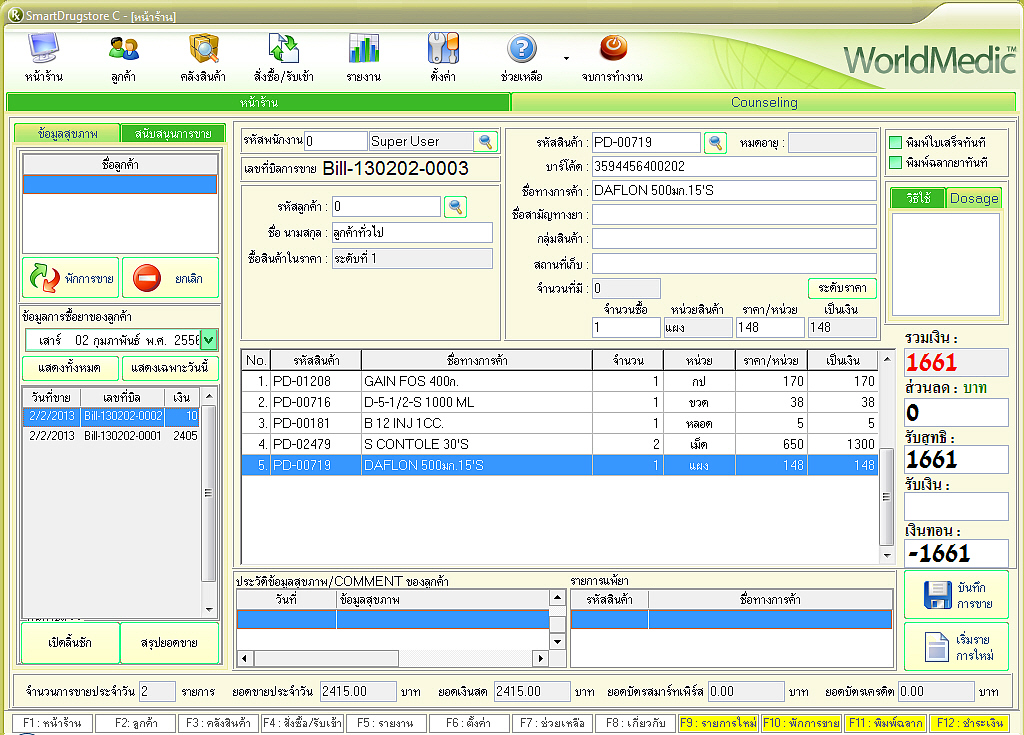Enable พิมพ์ใบเสร็จทันที print receipt checkbox

pos(895,143)
